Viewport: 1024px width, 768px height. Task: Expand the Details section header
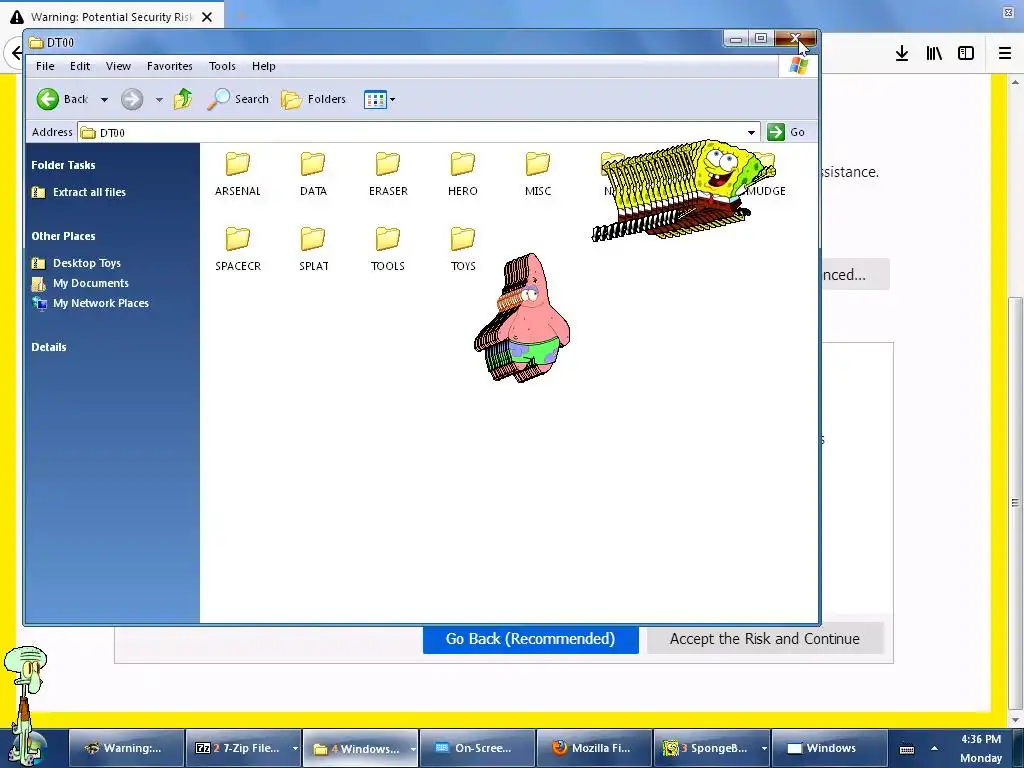49,347
